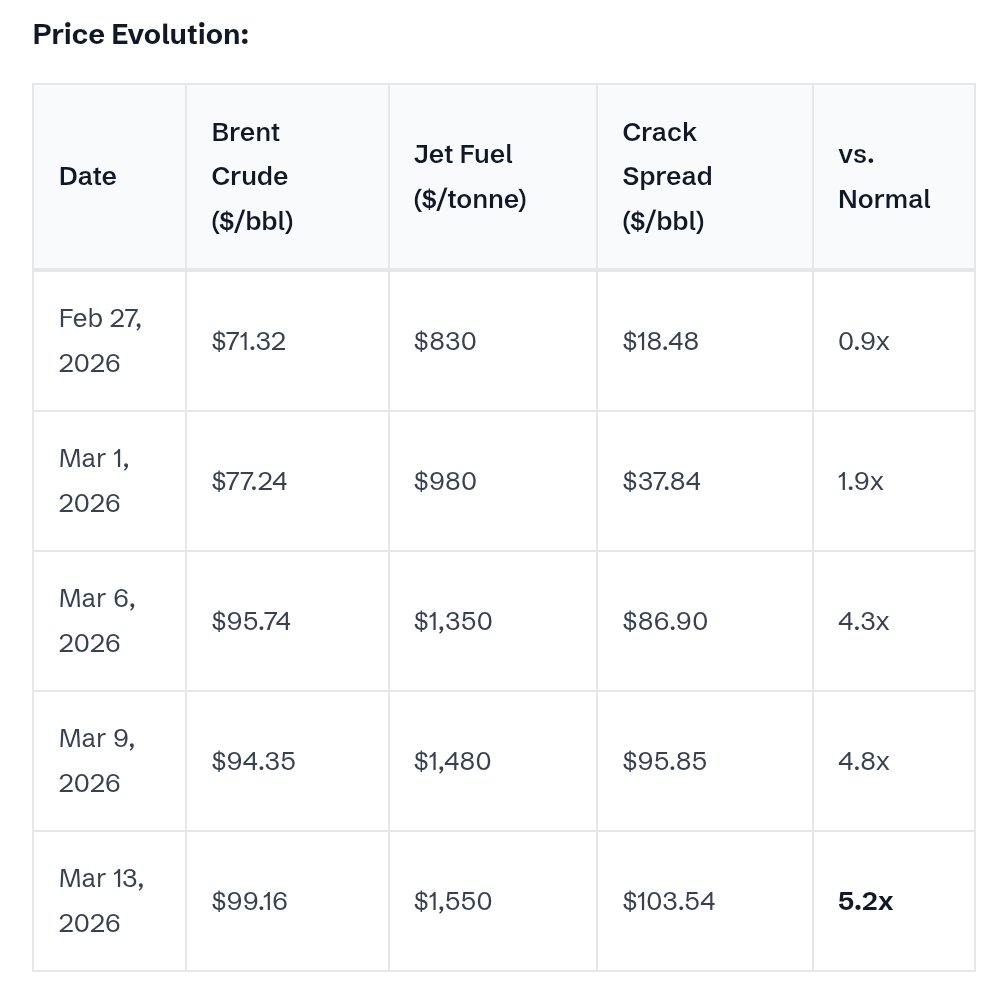Image resolution: width=1008 pixels, height=999 pixels.
Task: Select the 1.9x multiplier cell
Action: pos(861,481)
